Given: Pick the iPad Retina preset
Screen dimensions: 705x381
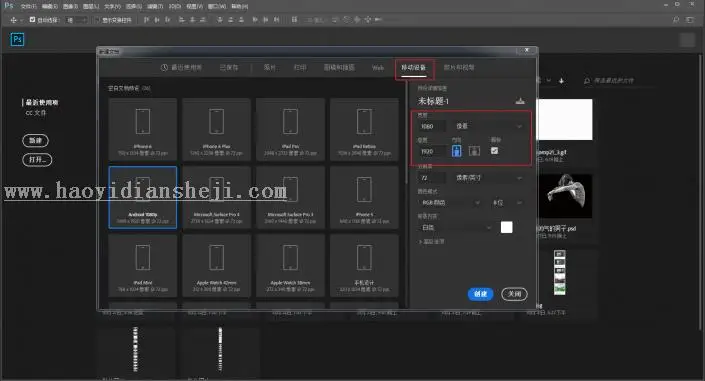Looking at the screenshot, I should click(364, 129).
